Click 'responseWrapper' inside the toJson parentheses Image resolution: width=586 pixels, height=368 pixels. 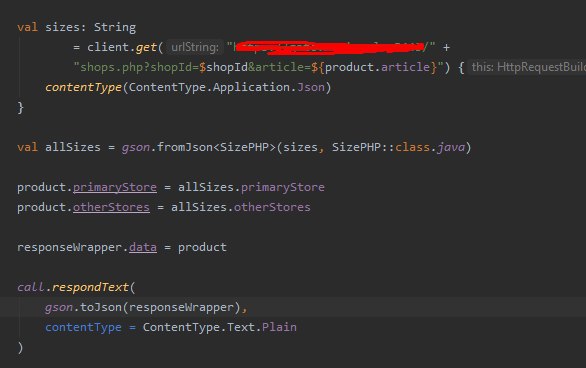click(x=181, y=307)
